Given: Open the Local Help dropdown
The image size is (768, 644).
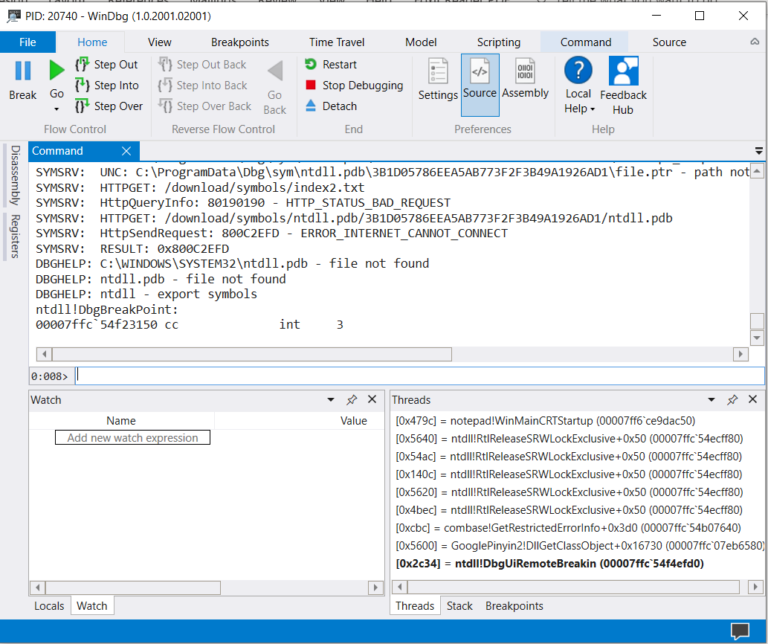Looking at the screenshot, I should pos(578,109).
